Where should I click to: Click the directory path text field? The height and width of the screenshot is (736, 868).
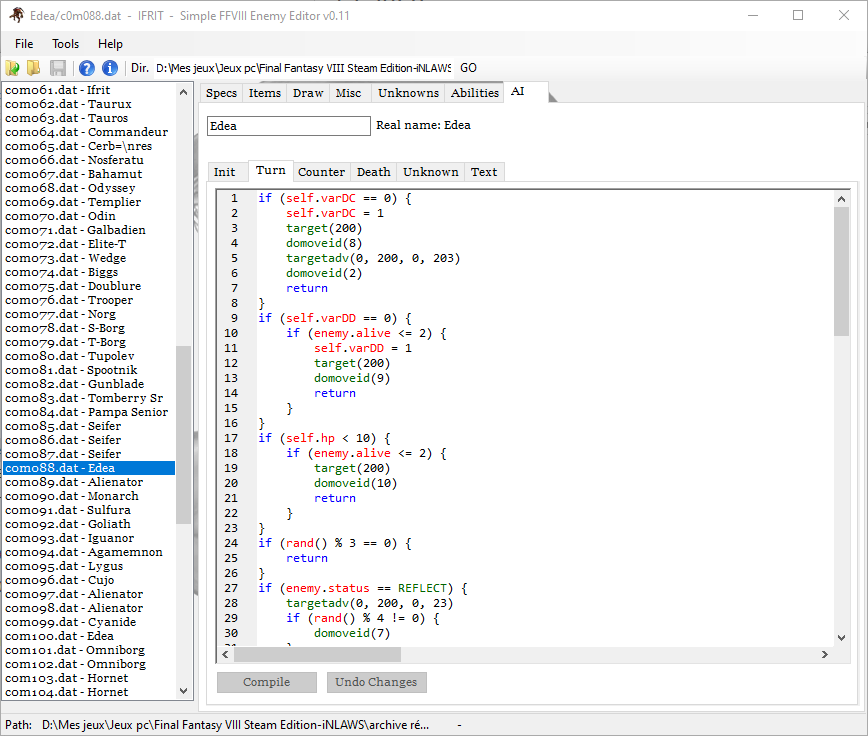tap(303, 68)
